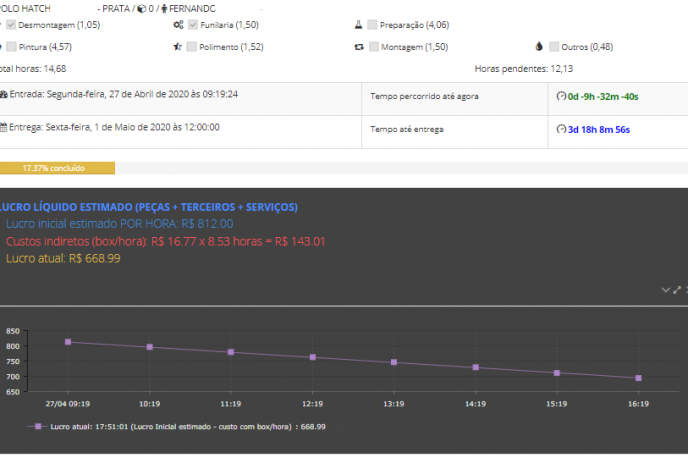Click the Preparação flask icon
The image size is (688, 458).
(358, 24)
